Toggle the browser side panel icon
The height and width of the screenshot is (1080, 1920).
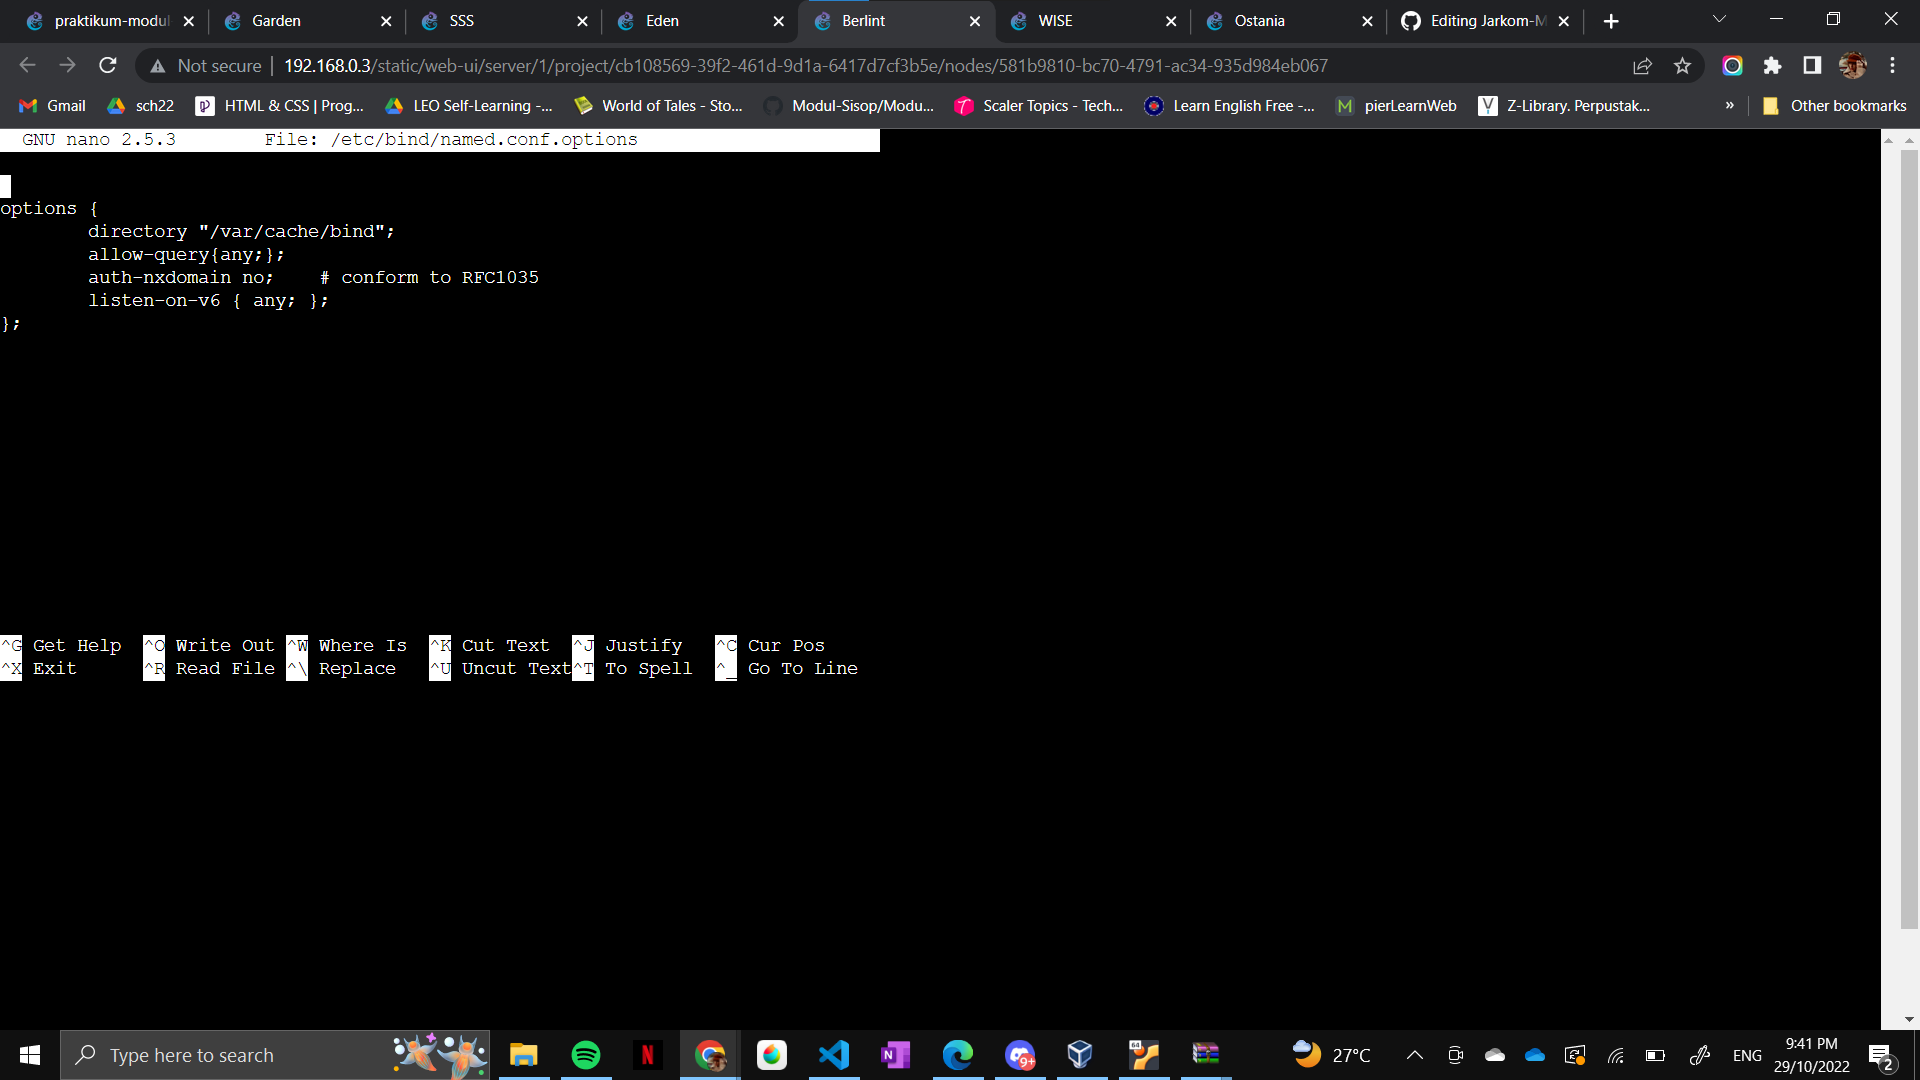[x=1812, y=66]
